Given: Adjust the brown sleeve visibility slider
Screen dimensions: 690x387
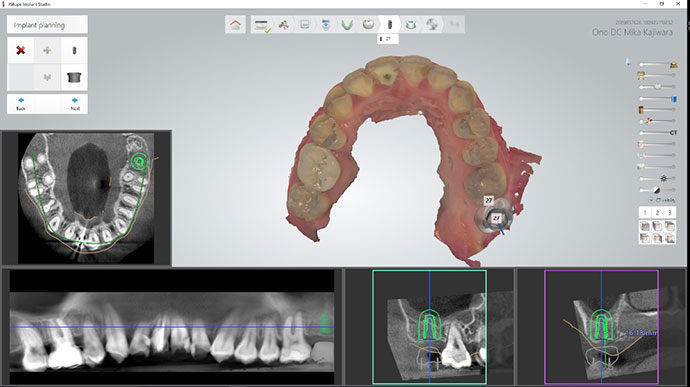Looking at the screenshot, I should tap(657, 110).
